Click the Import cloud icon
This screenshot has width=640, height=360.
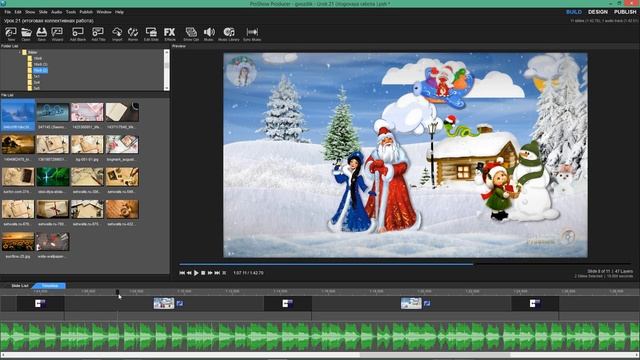(117, 34)
